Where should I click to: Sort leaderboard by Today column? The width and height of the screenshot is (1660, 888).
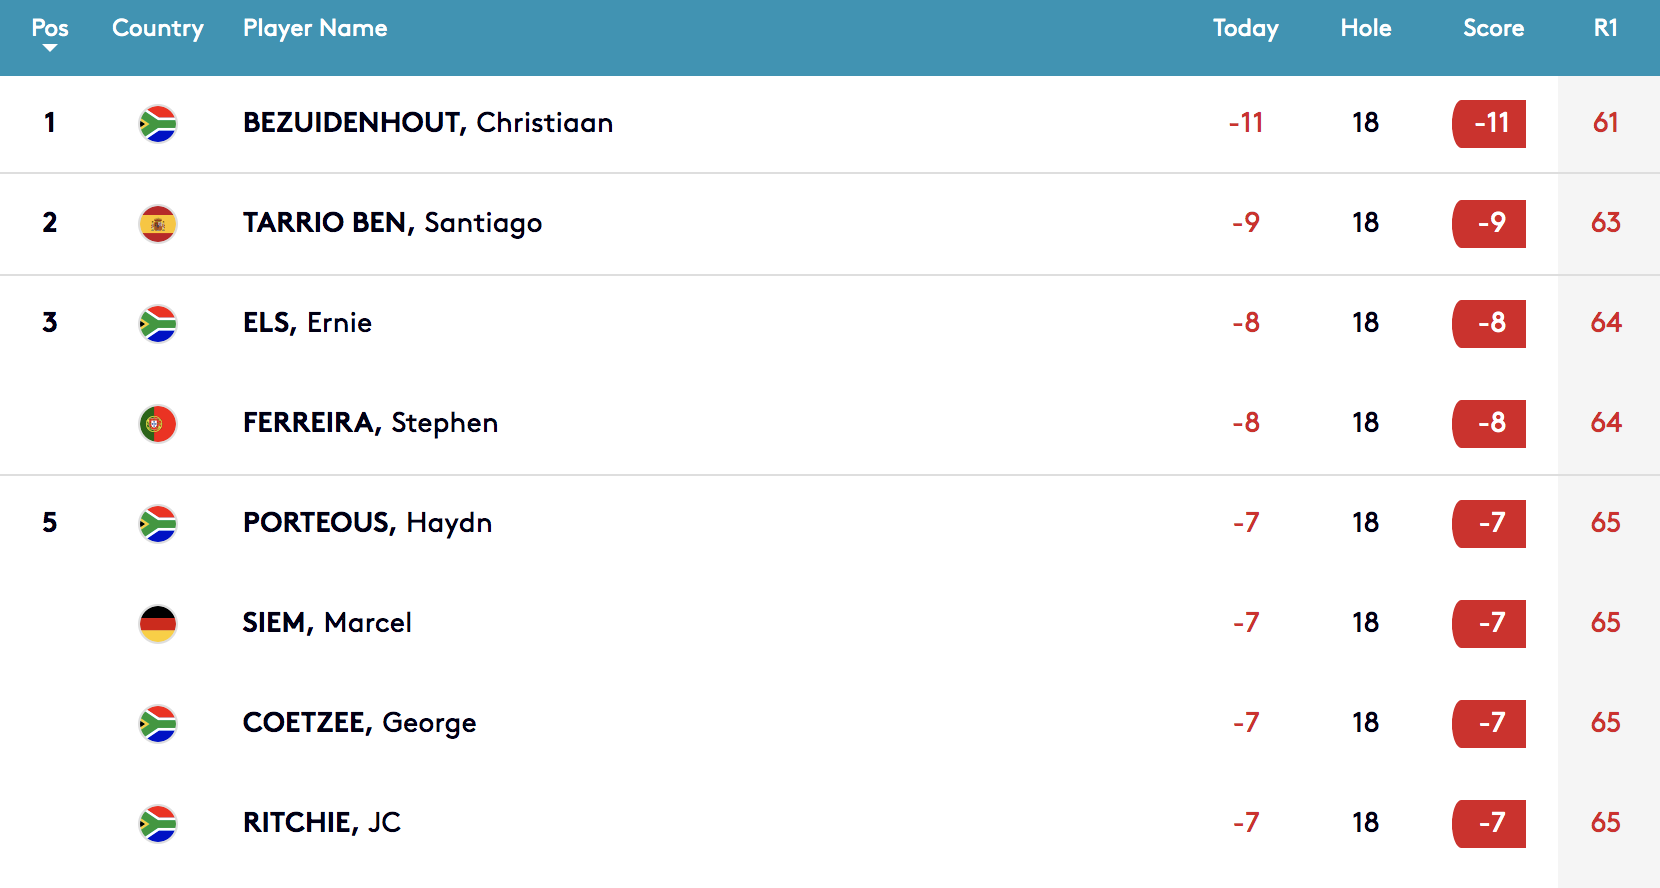point(1246,28)
